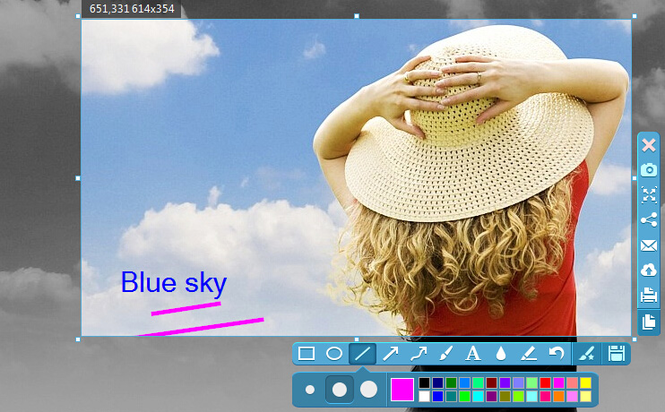Choose the smallest line thickness dot
665x412 pixels.
[x=310, y=390]
